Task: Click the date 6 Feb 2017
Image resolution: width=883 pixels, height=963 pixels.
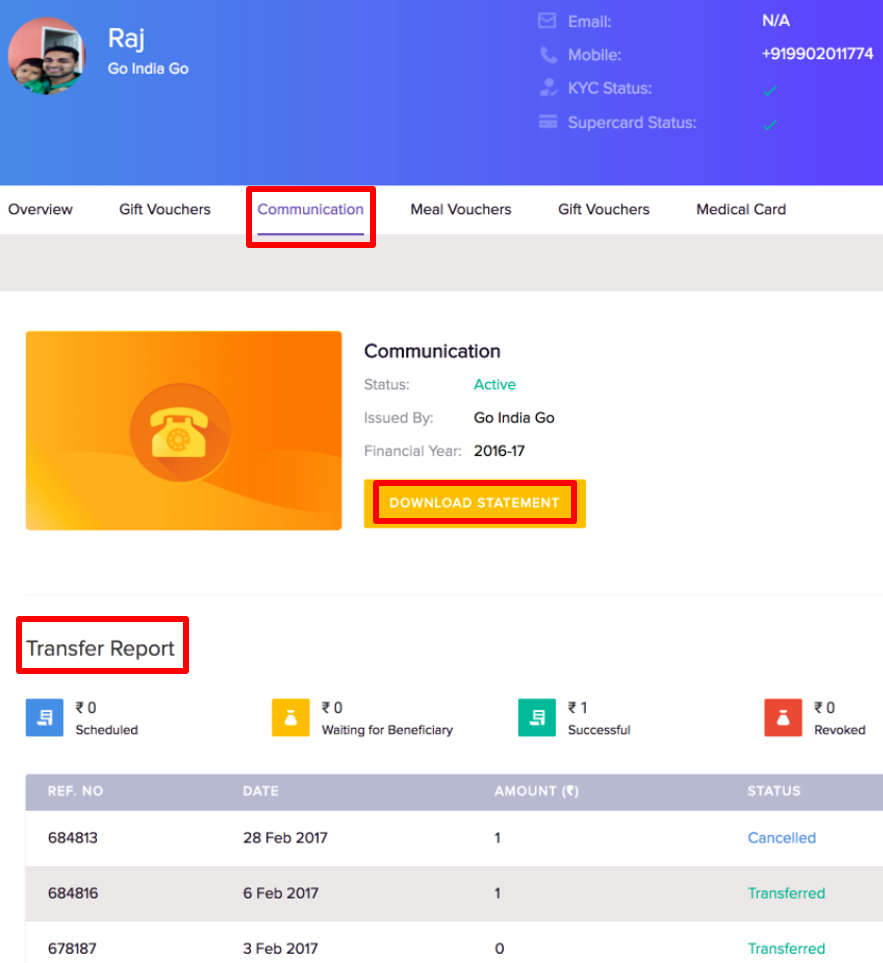Action: (x=281, y=893)
